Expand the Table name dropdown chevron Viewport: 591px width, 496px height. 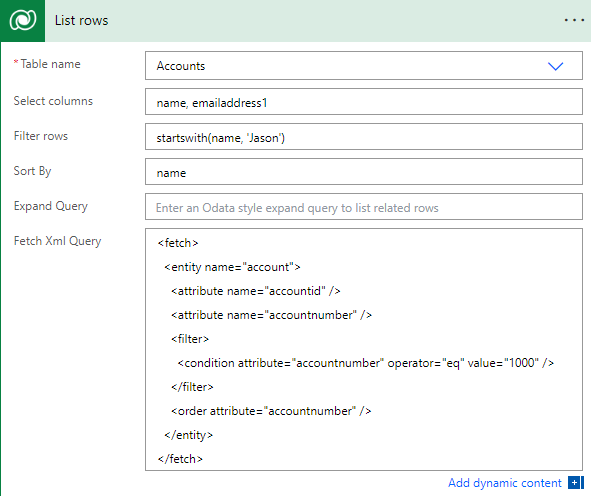(555, 66)
